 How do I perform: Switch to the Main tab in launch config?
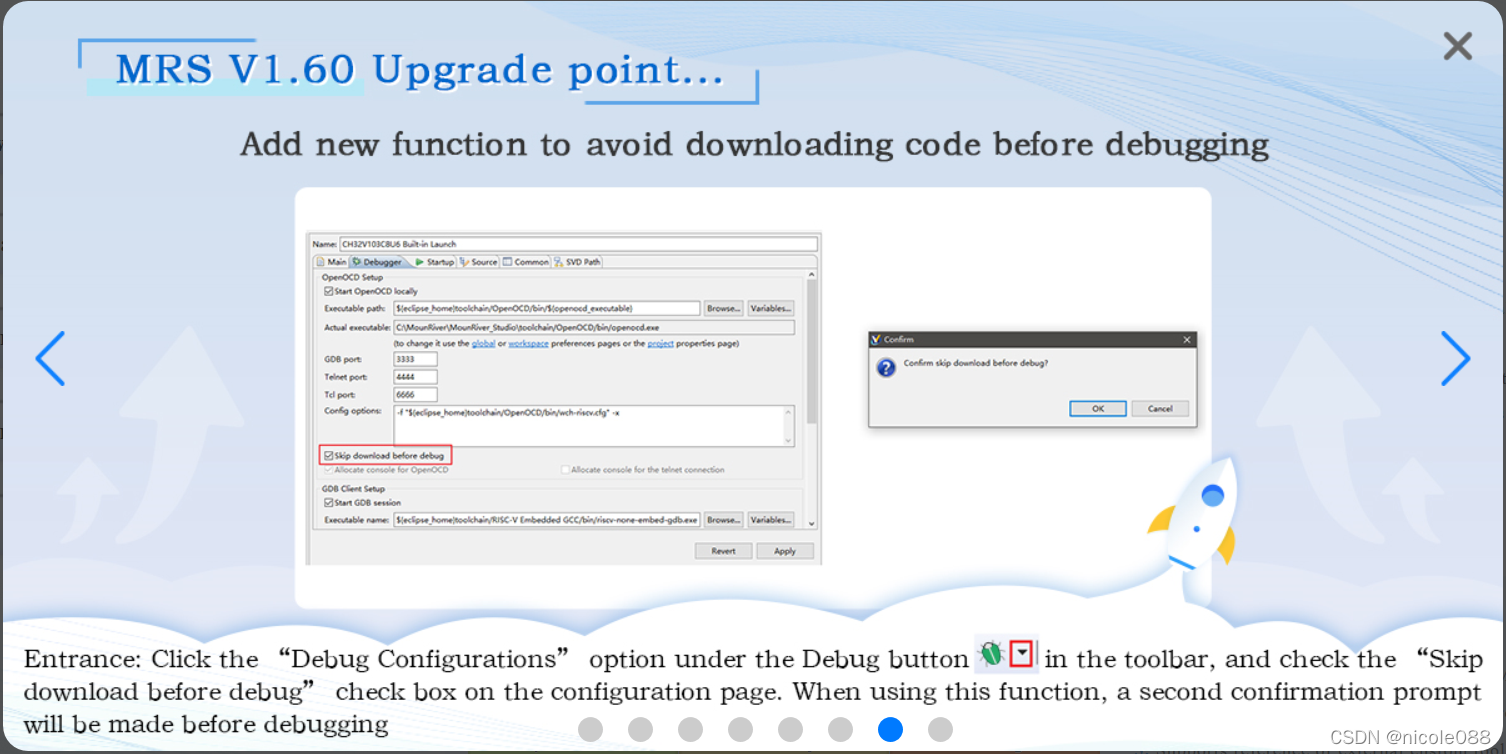[331, 262]
